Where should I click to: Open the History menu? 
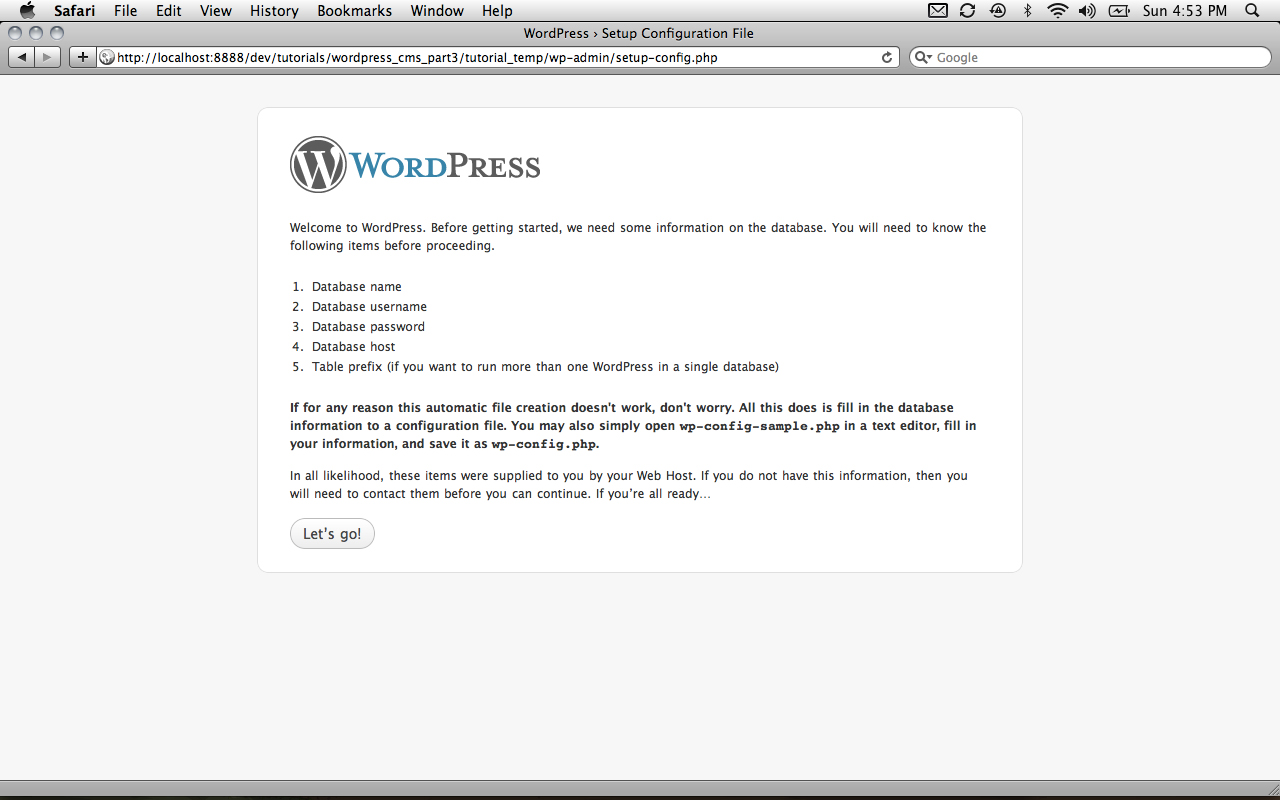(x=274, y=11)
